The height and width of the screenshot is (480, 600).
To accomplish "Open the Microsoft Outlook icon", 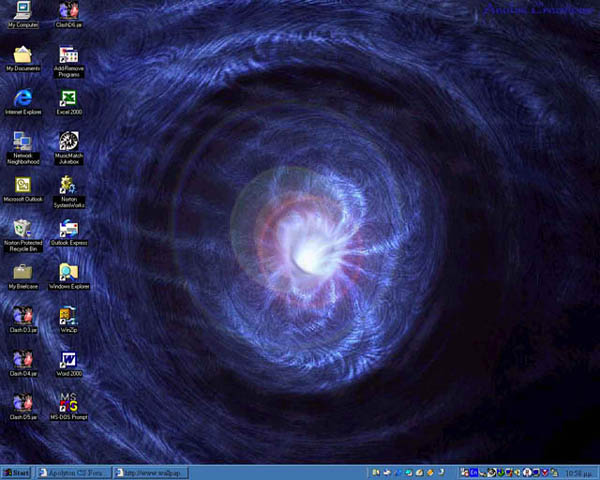I will (x=22, y=185).
